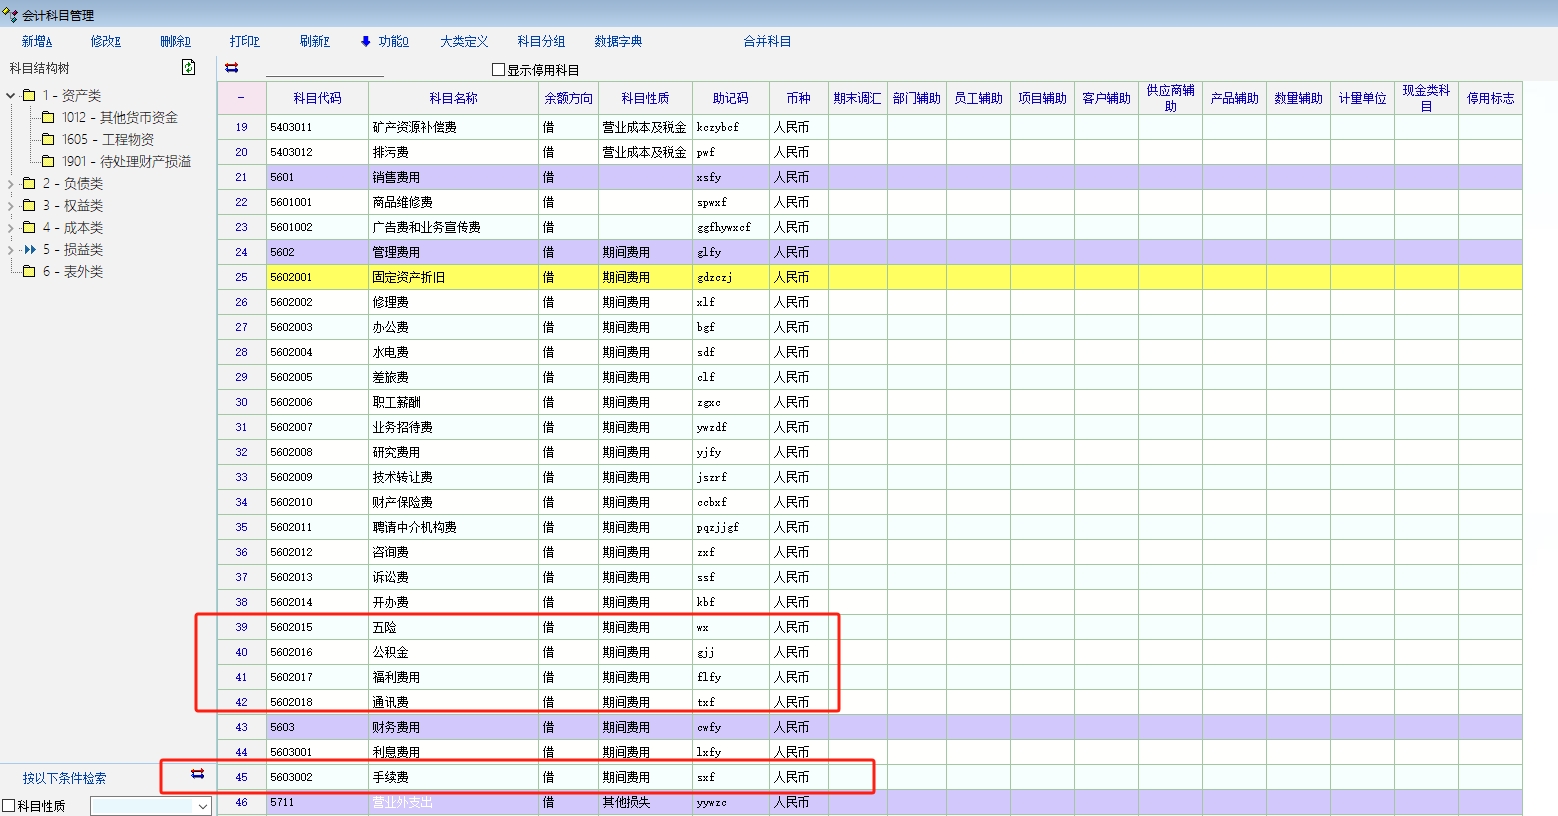Click the blue down-arrow icon before 功能
Image resolution: width=1558 pixels, height=816 pixels.
[366, 41]
